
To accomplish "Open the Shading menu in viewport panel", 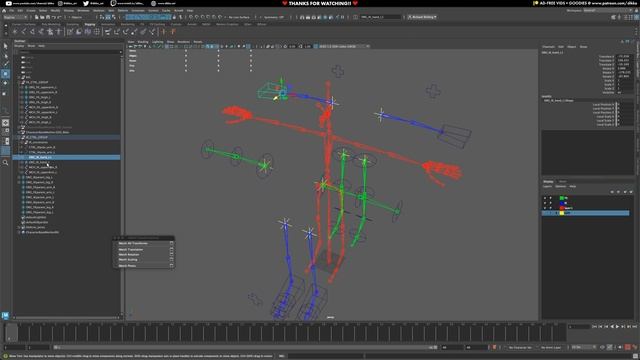I will click(143, 42).
